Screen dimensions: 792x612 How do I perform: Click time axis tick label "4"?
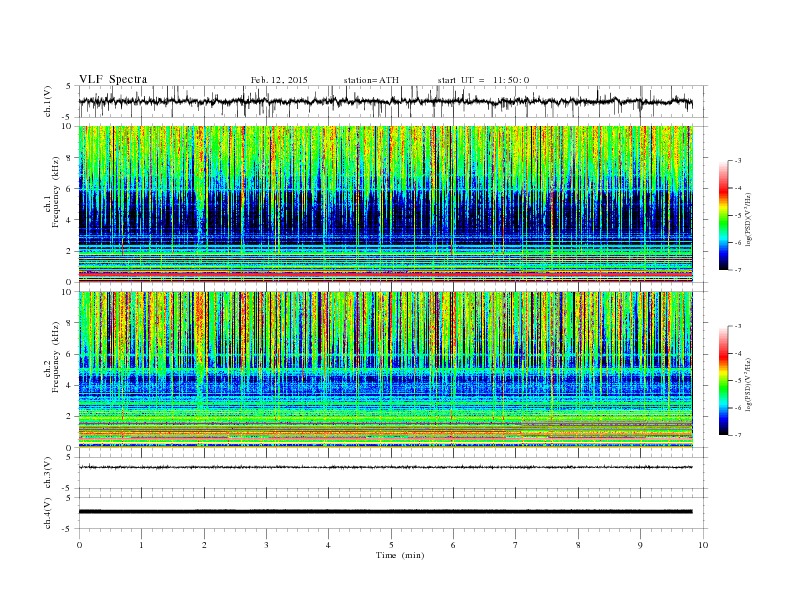click(x=329, y=545)
